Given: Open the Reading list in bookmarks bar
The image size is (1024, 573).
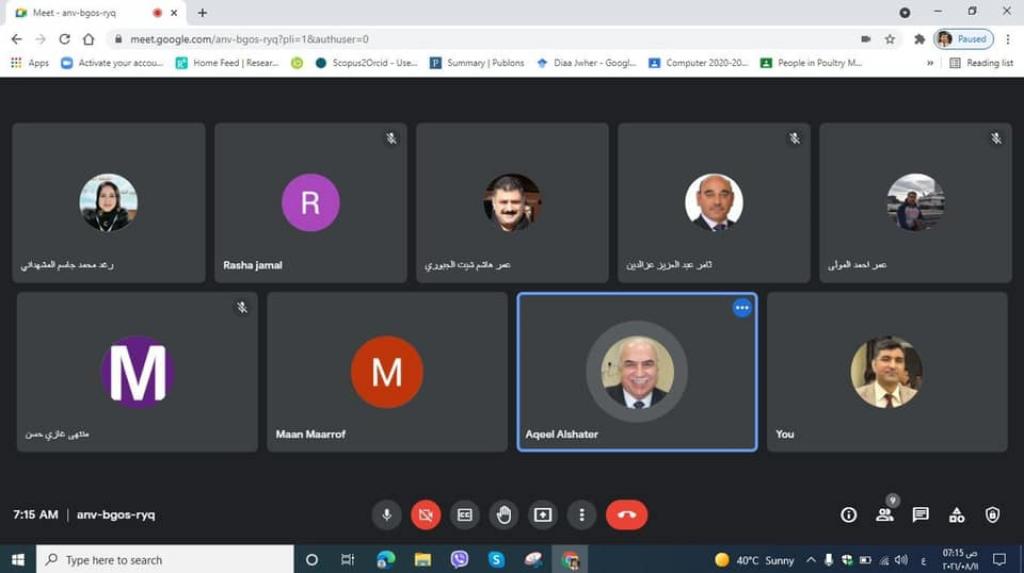Looking at the screenshot, I should [980, 62].
